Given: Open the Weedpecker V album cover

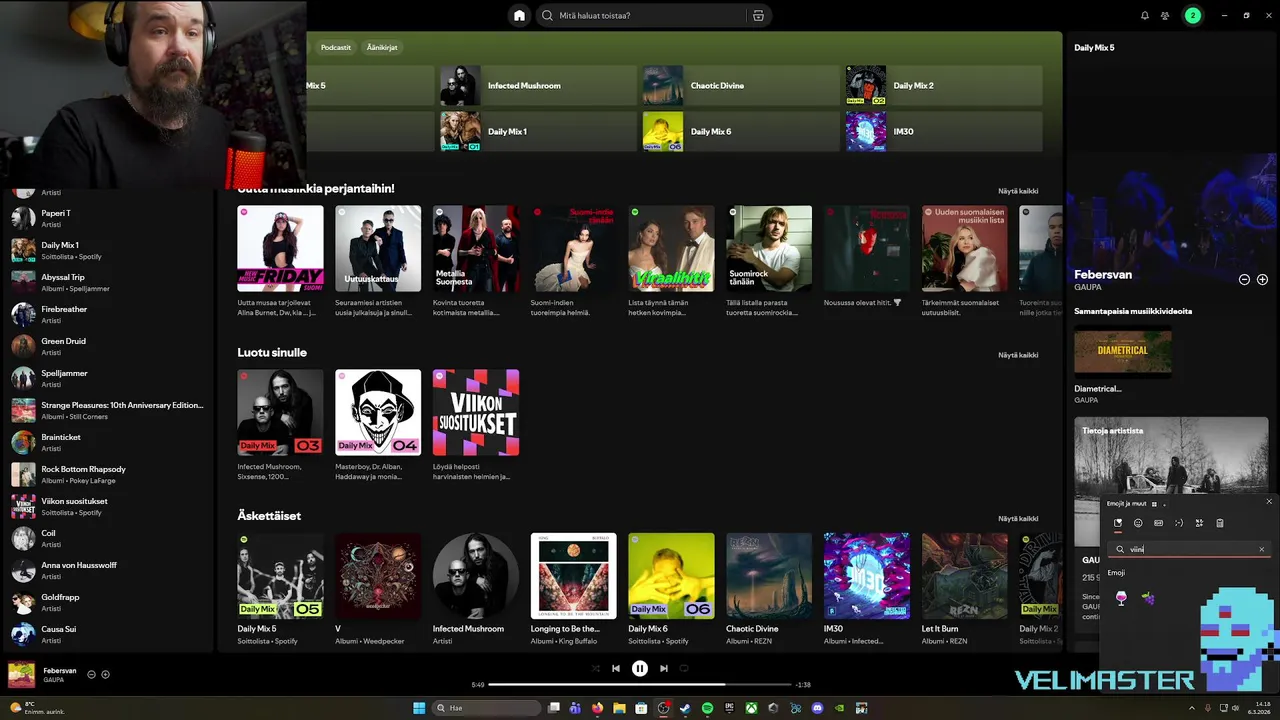Looking at the screenshot, I should click(378, 576).
